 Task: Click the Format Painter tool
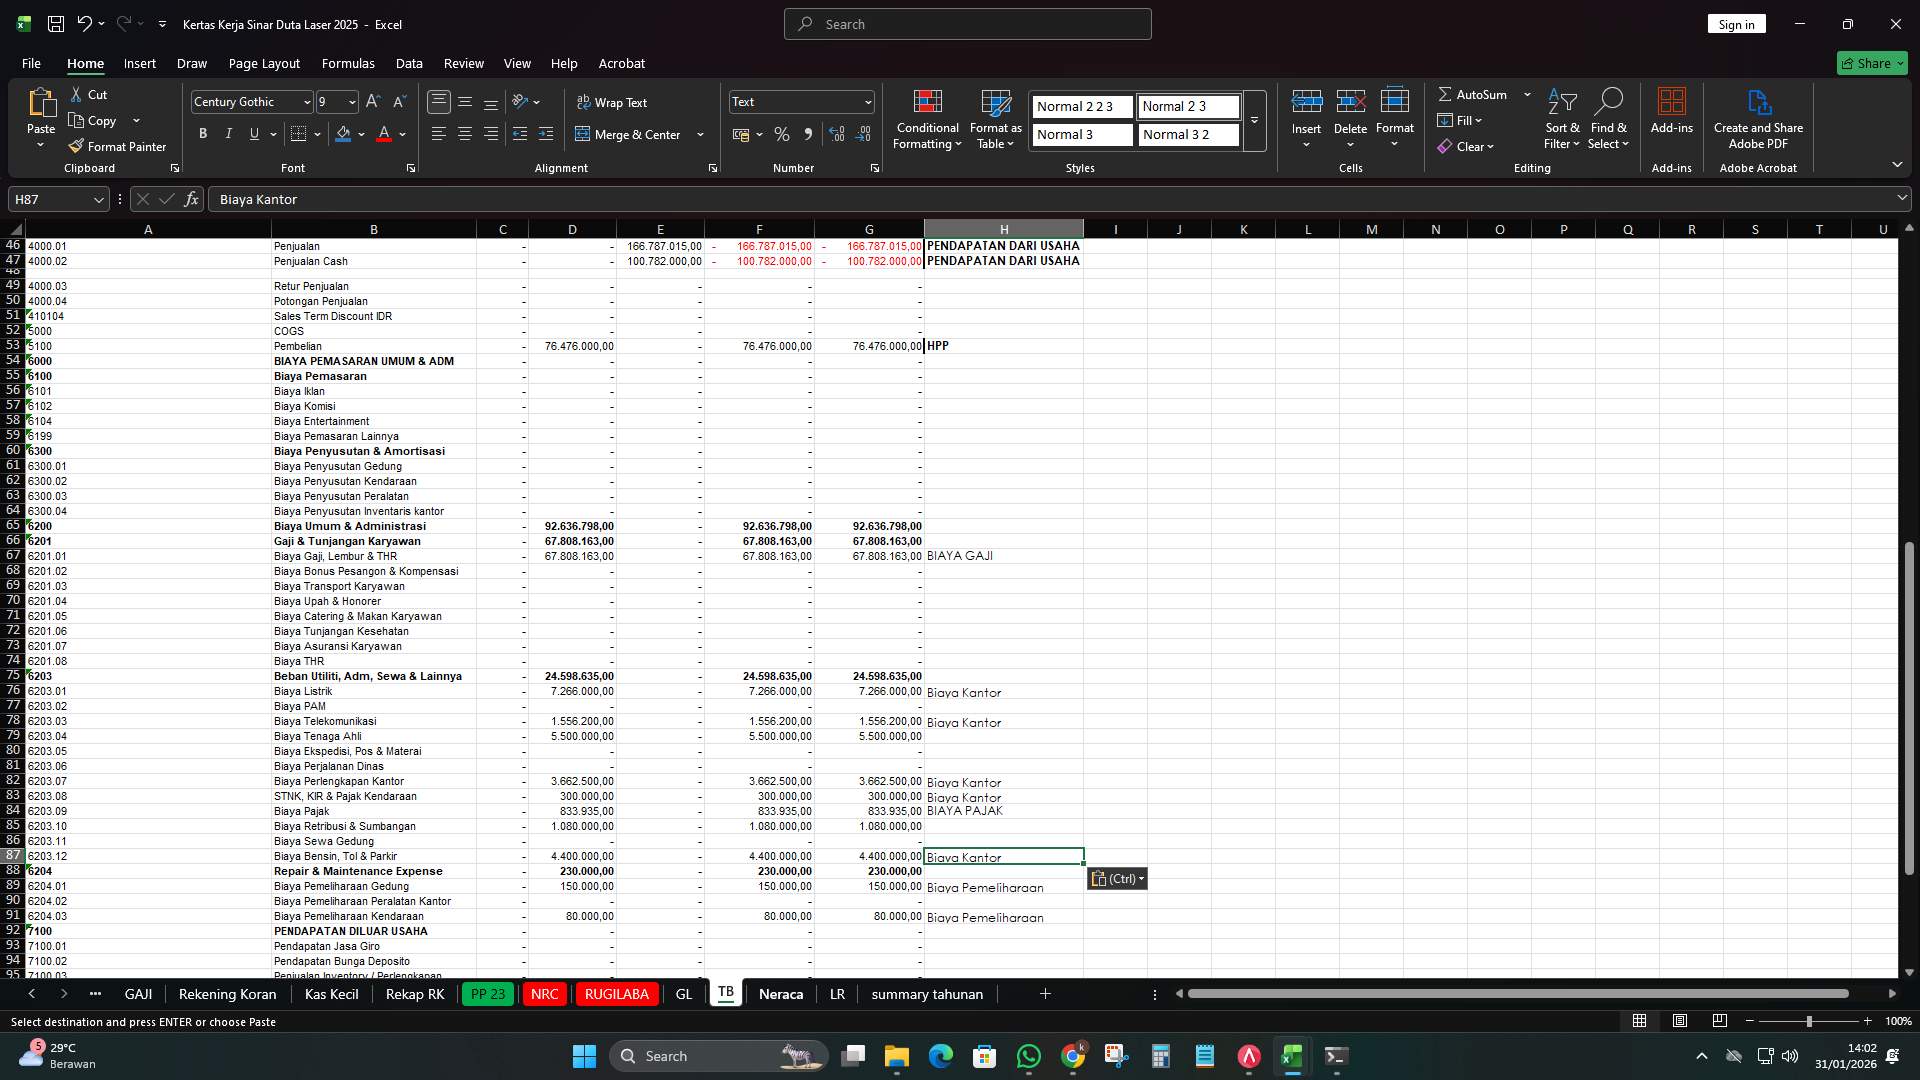(117, 146)
